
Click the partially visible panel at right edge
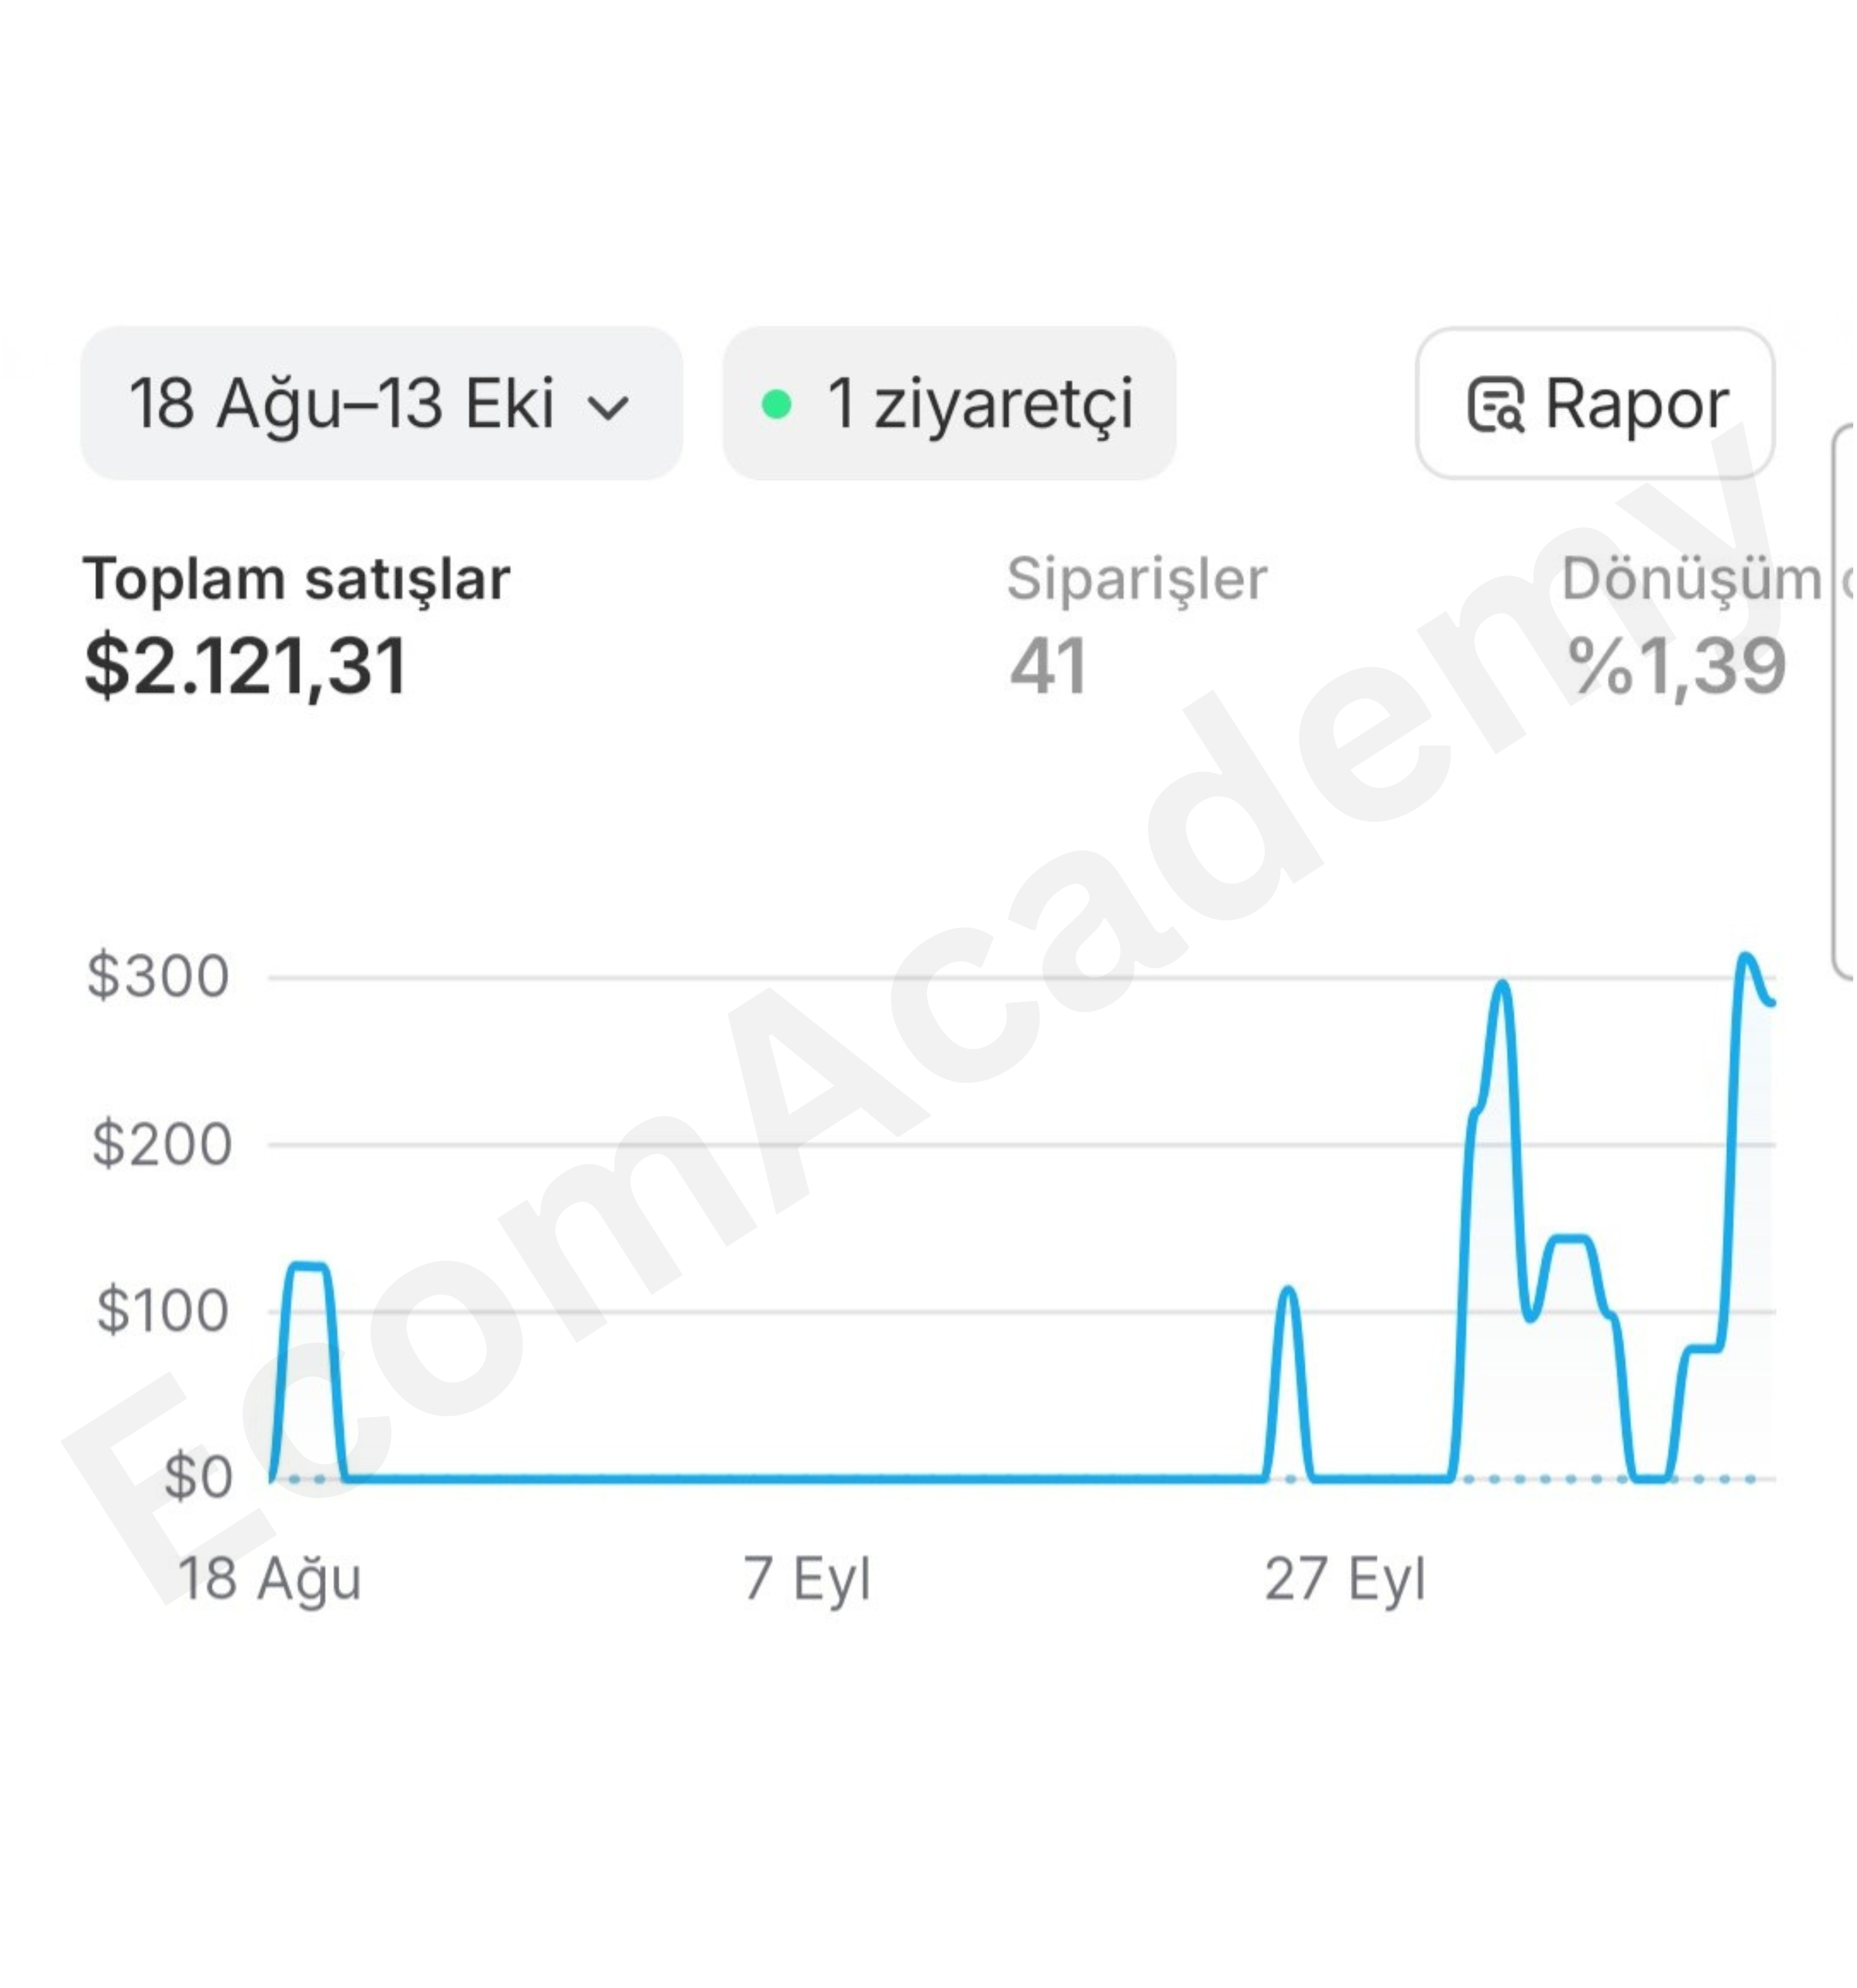coord(1844,700)
